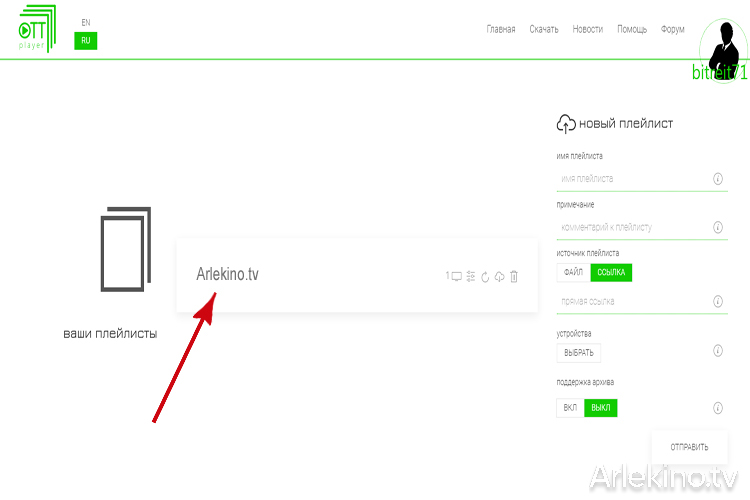This screenshot has height=500, width=750.
Task: Click the устройства label
Action: (x=574, y=333)
